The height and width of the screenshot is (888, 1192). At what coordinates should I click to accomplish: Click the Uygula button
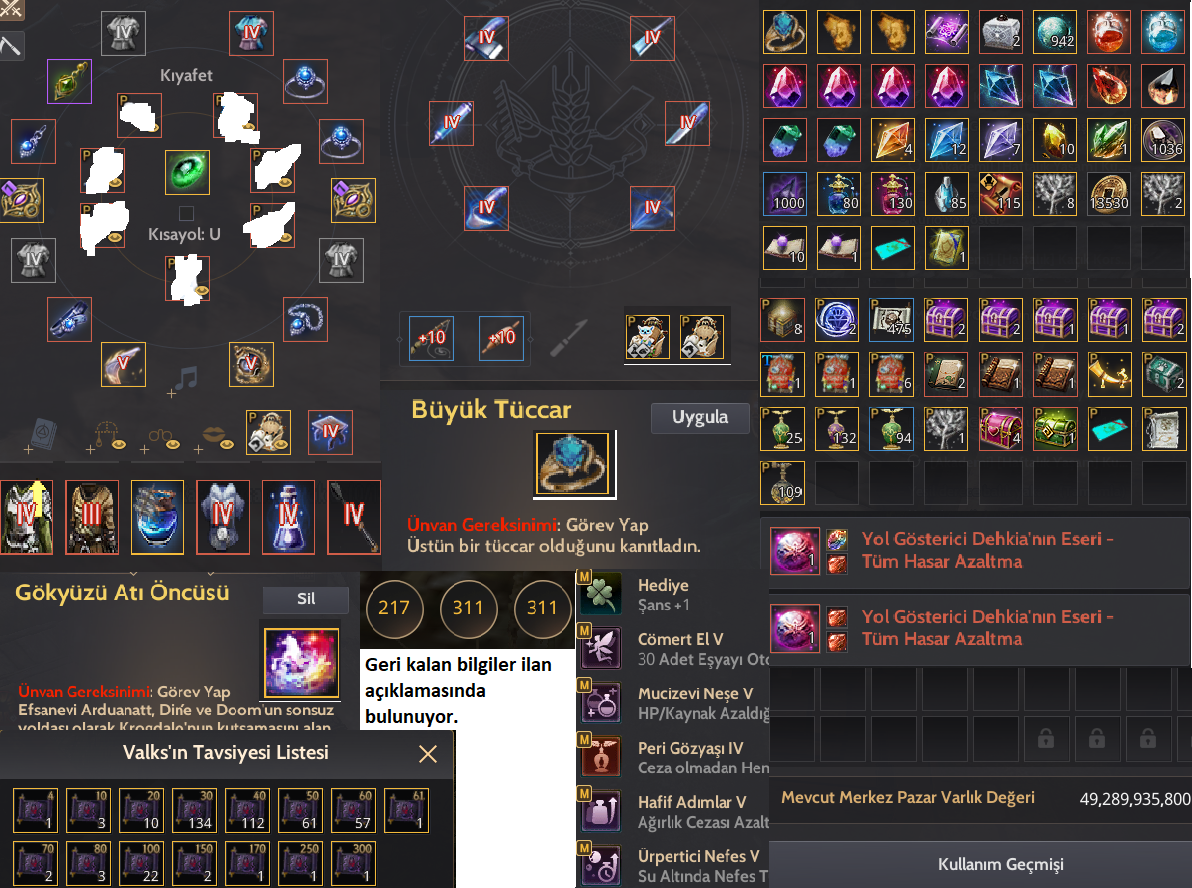coord(699,417)
